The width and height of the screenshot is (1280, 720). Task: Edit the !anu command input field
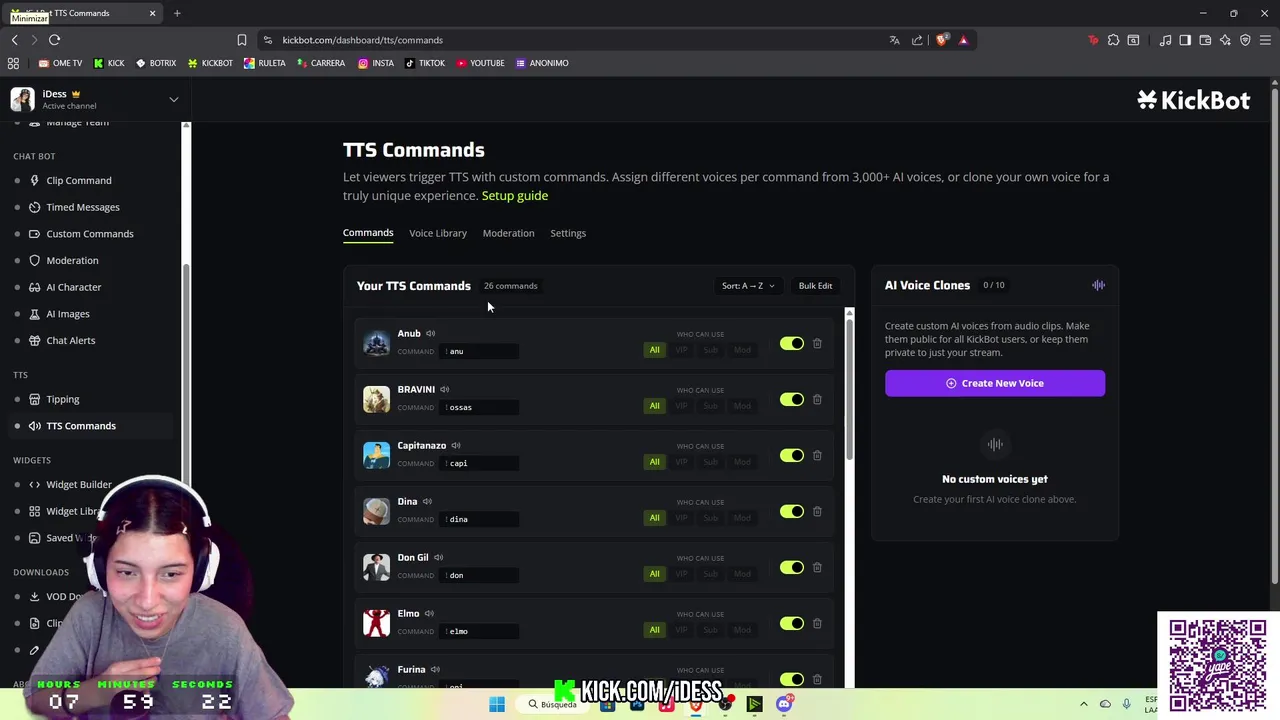[480, 351]
